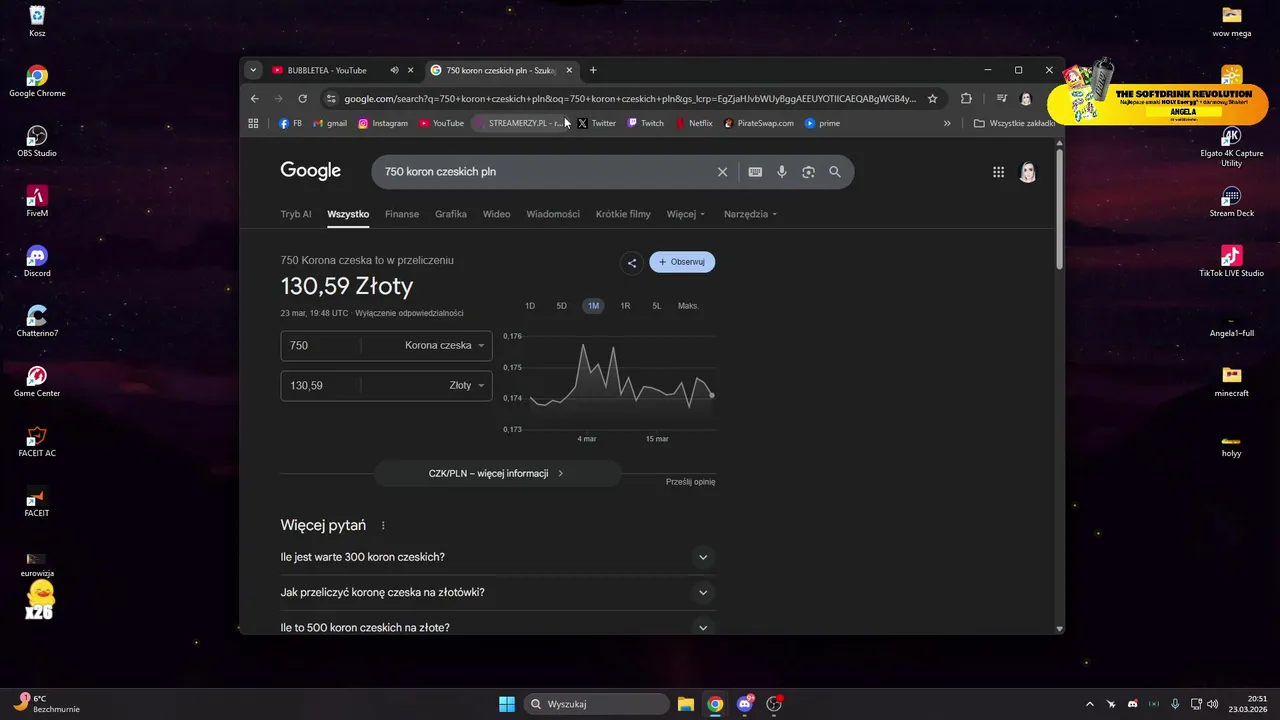Clear the Google search box text
The height and width of the screenshot is (720, 1280).
722,172
